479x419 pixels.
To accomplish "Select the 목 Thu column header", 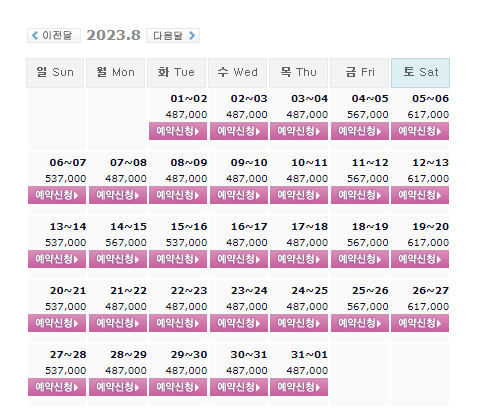I will coord(298,73).
